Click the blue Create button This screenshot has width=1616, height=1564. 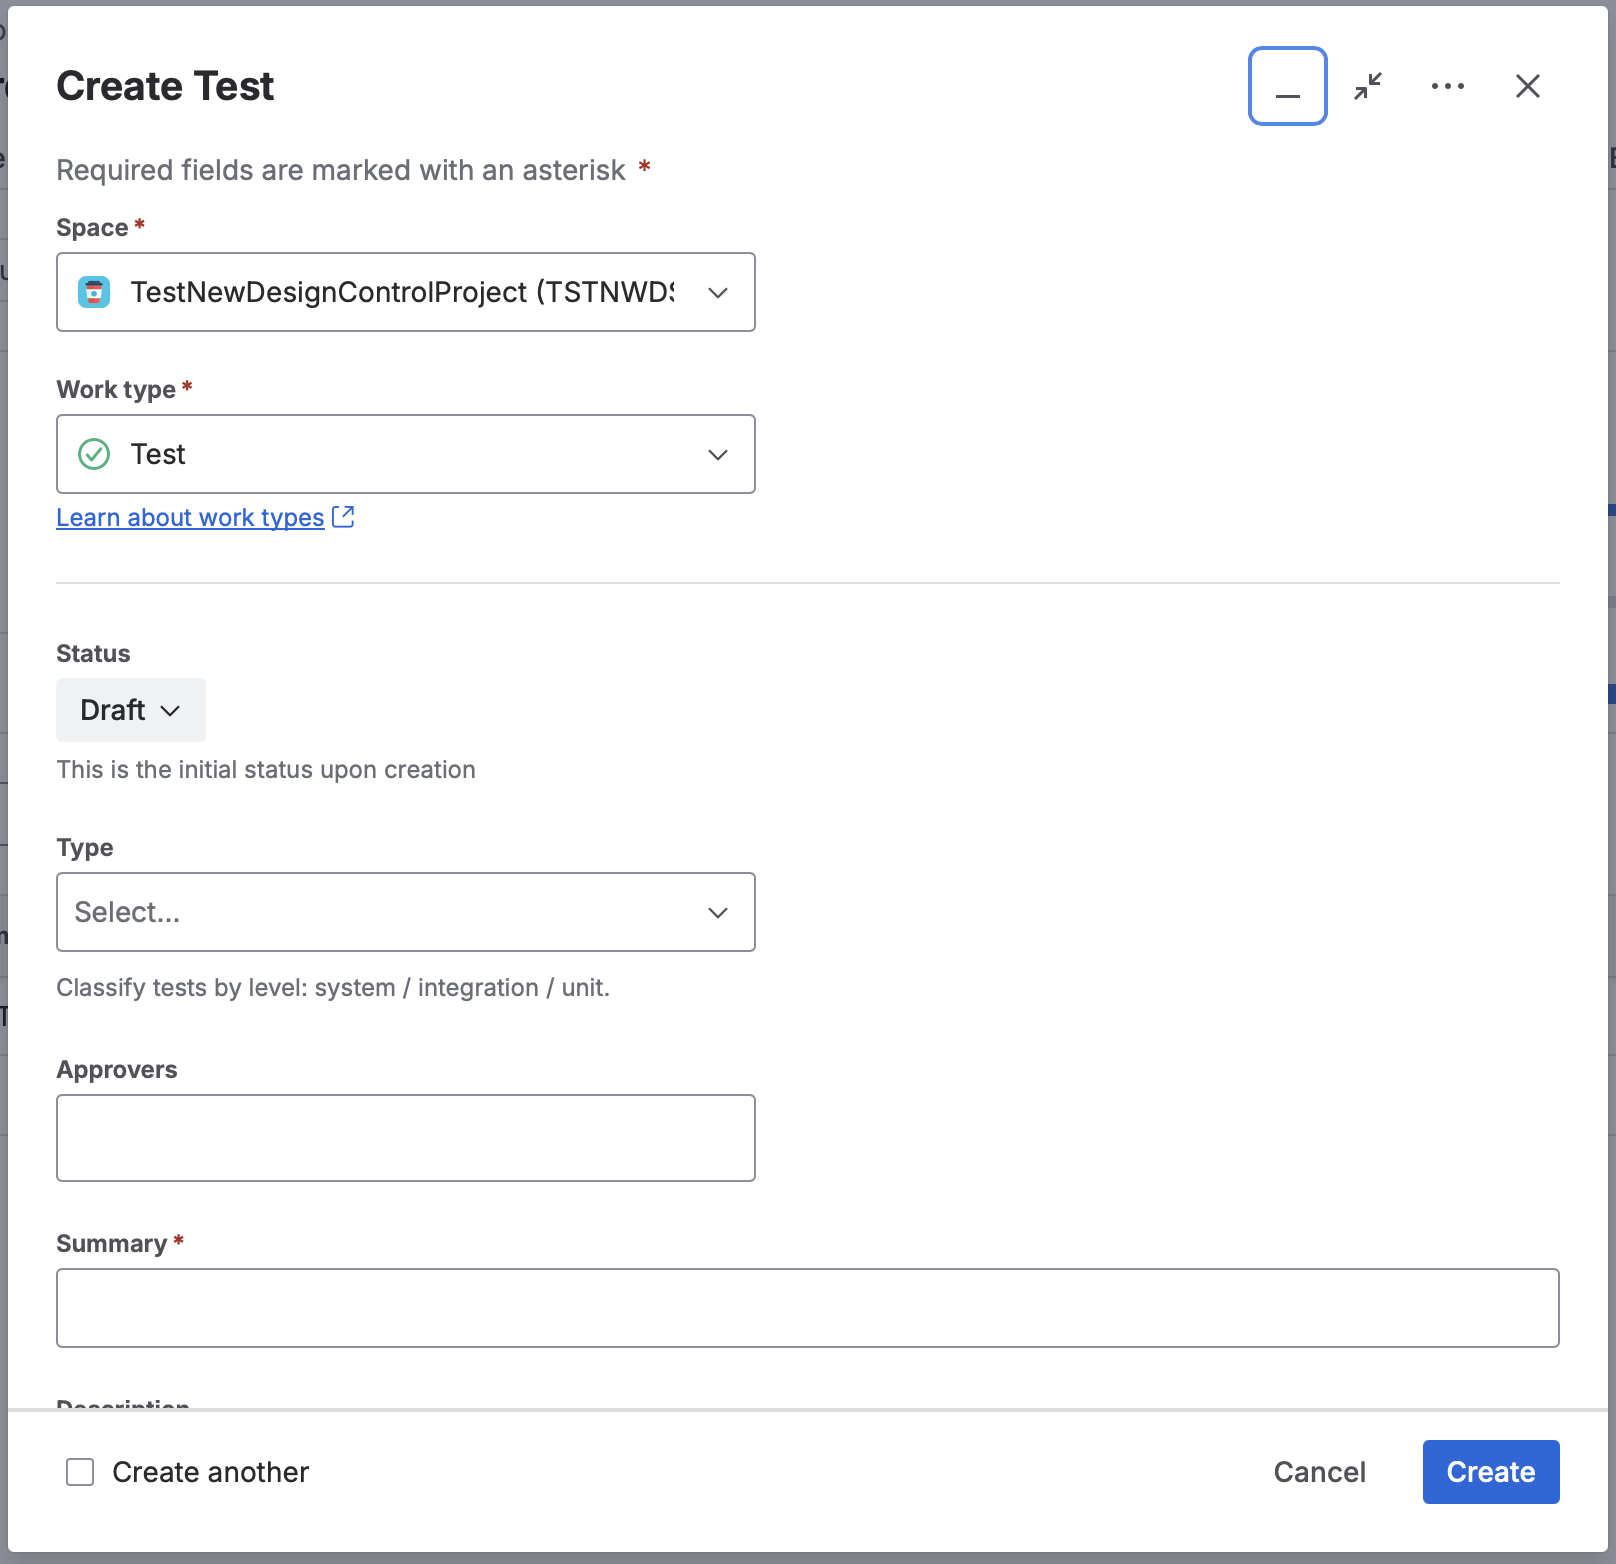click(x=1491, y=1472)
